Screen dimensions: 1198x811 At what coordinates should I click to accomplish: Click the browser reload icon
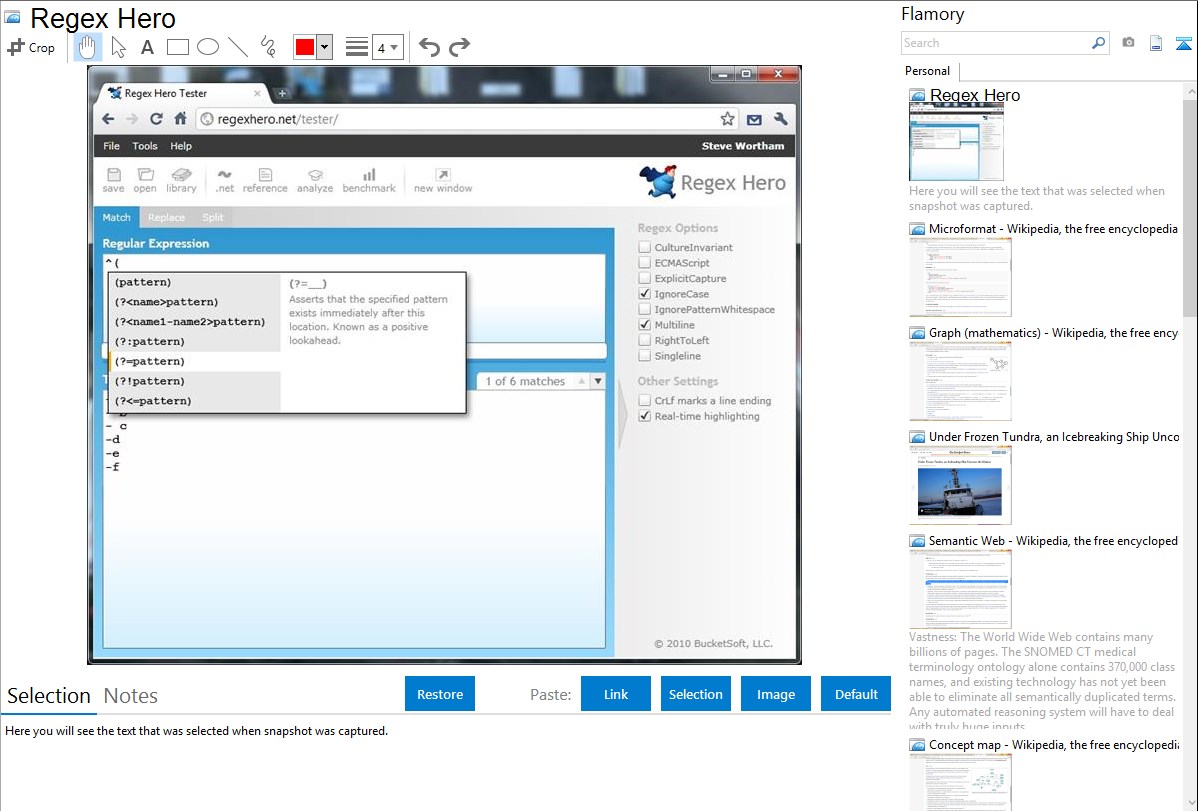click(156, 119)
